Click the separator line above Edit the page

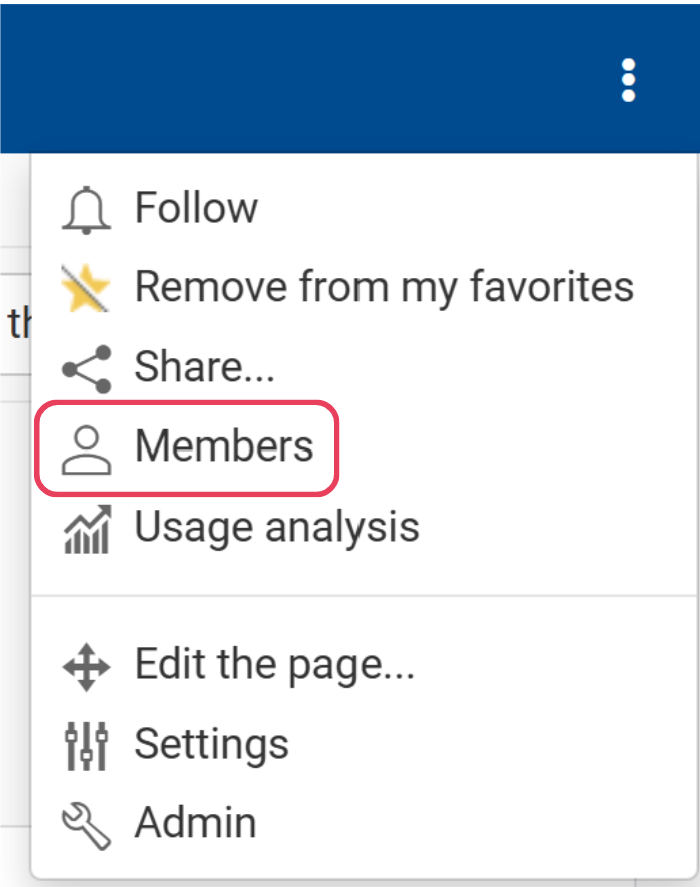pyautogui.click(x=364, y=596)
